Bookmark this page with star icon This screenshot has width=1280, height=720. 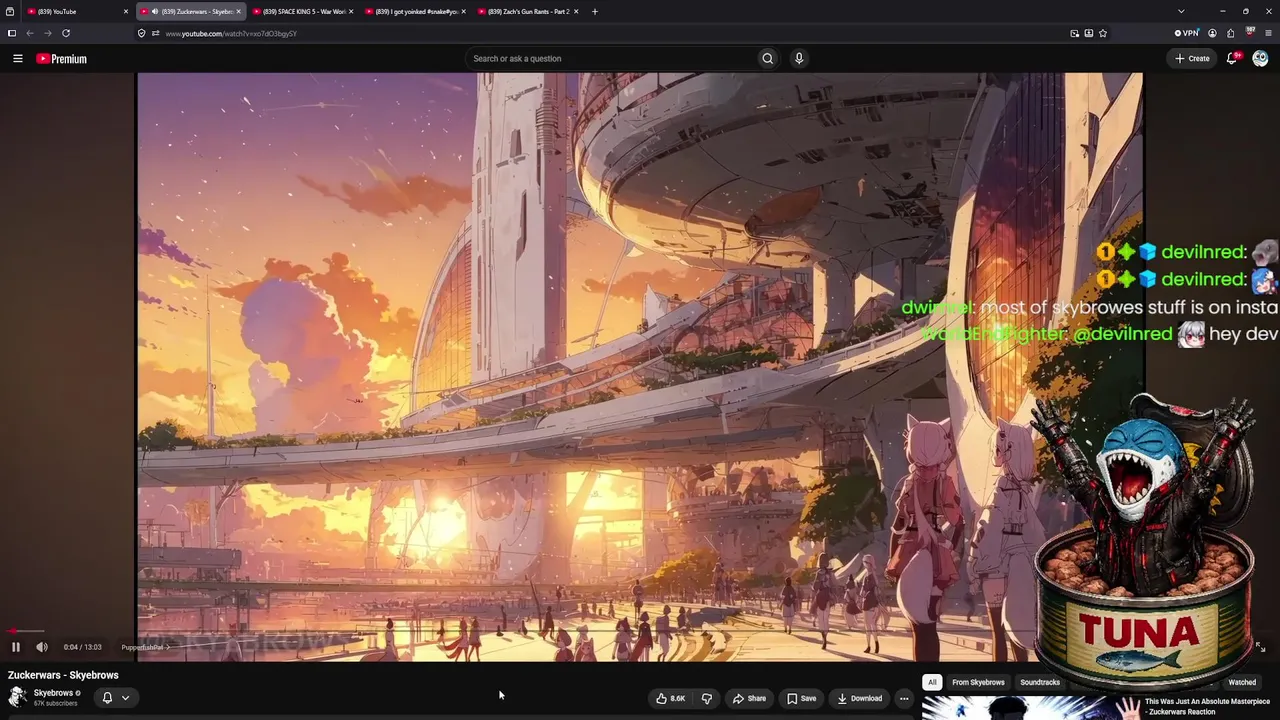pyautogui.click(x=1103, y=33)
